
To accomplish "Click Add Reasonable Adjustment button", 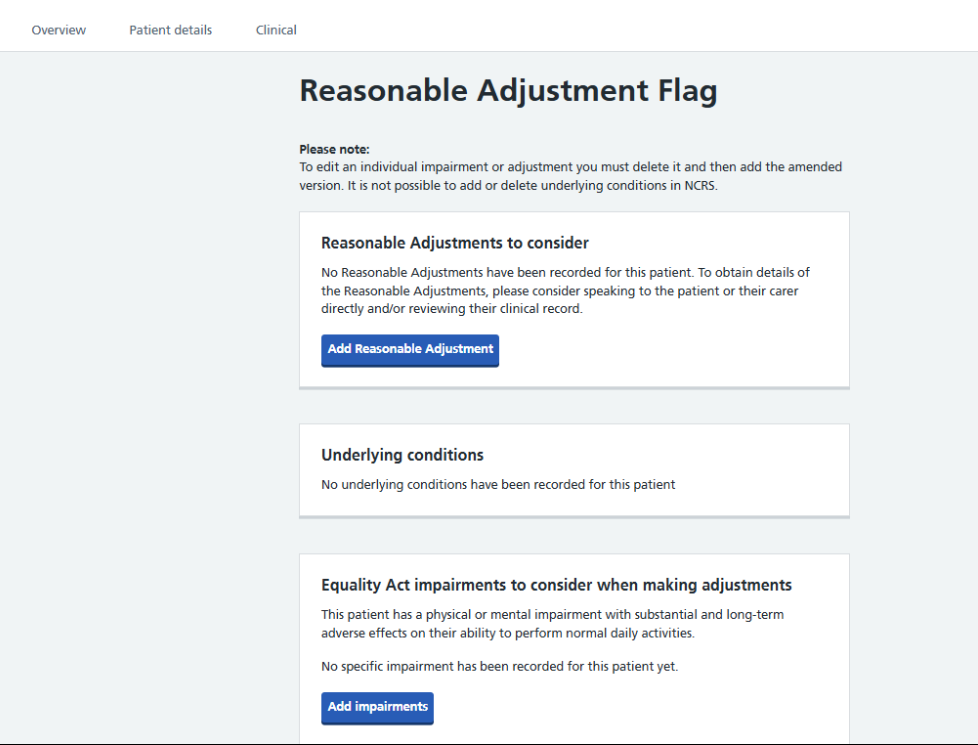I will tap(410, 351).
